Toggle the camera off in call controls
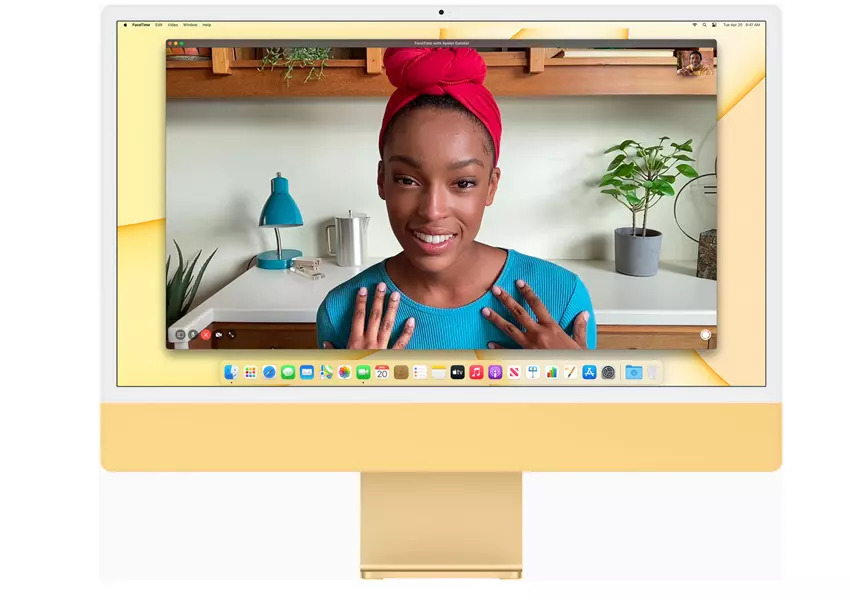 click(x=219, y=334)
